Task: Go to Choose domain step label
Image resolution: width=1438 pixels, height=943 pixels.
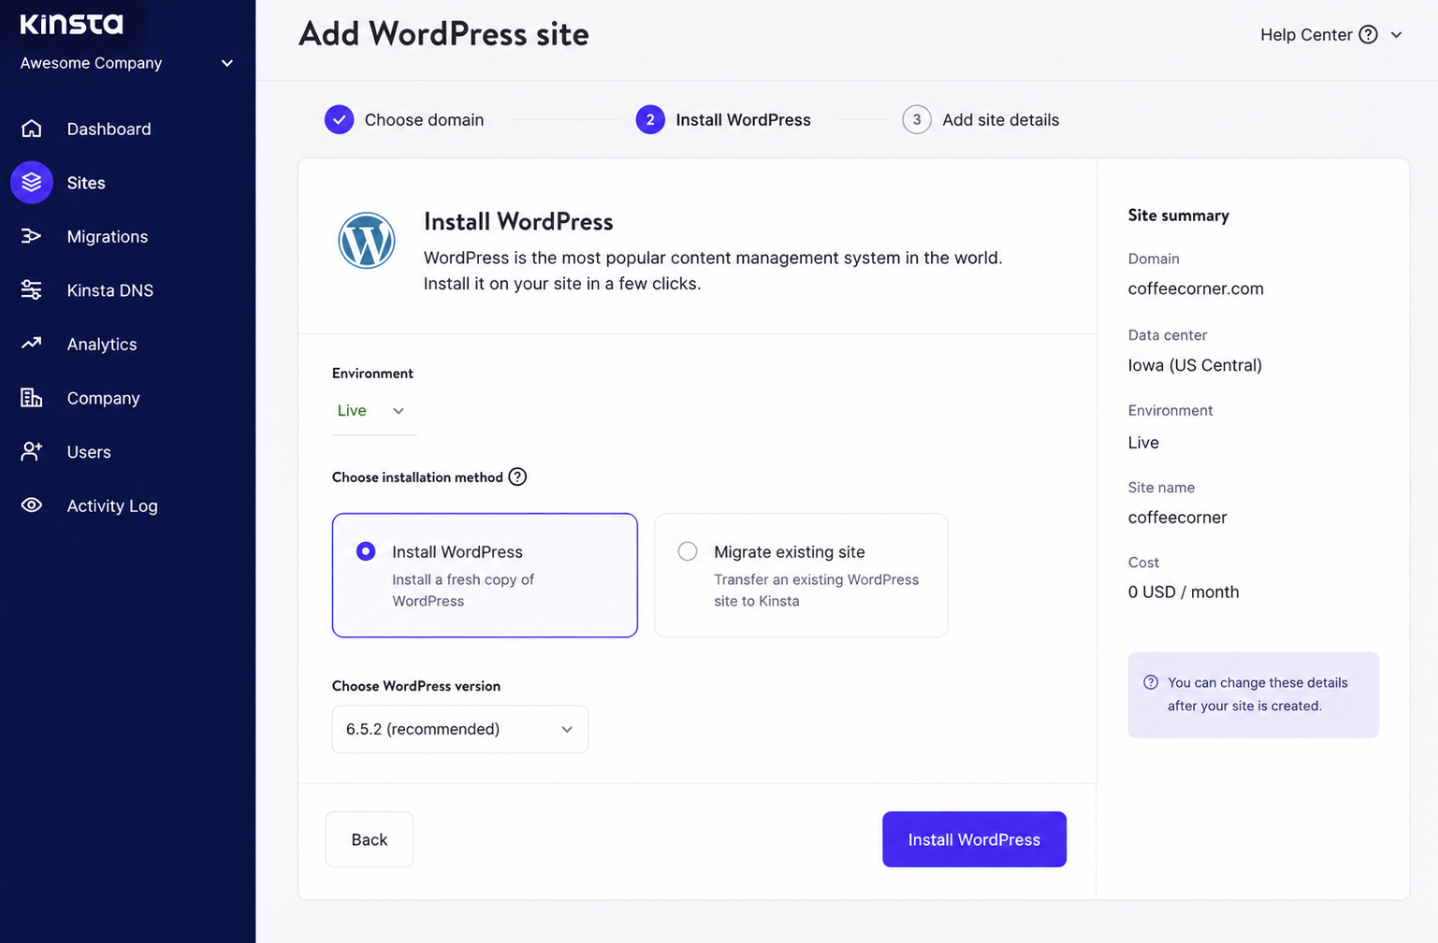Action: pyautogui.click(x=424, y=120)
